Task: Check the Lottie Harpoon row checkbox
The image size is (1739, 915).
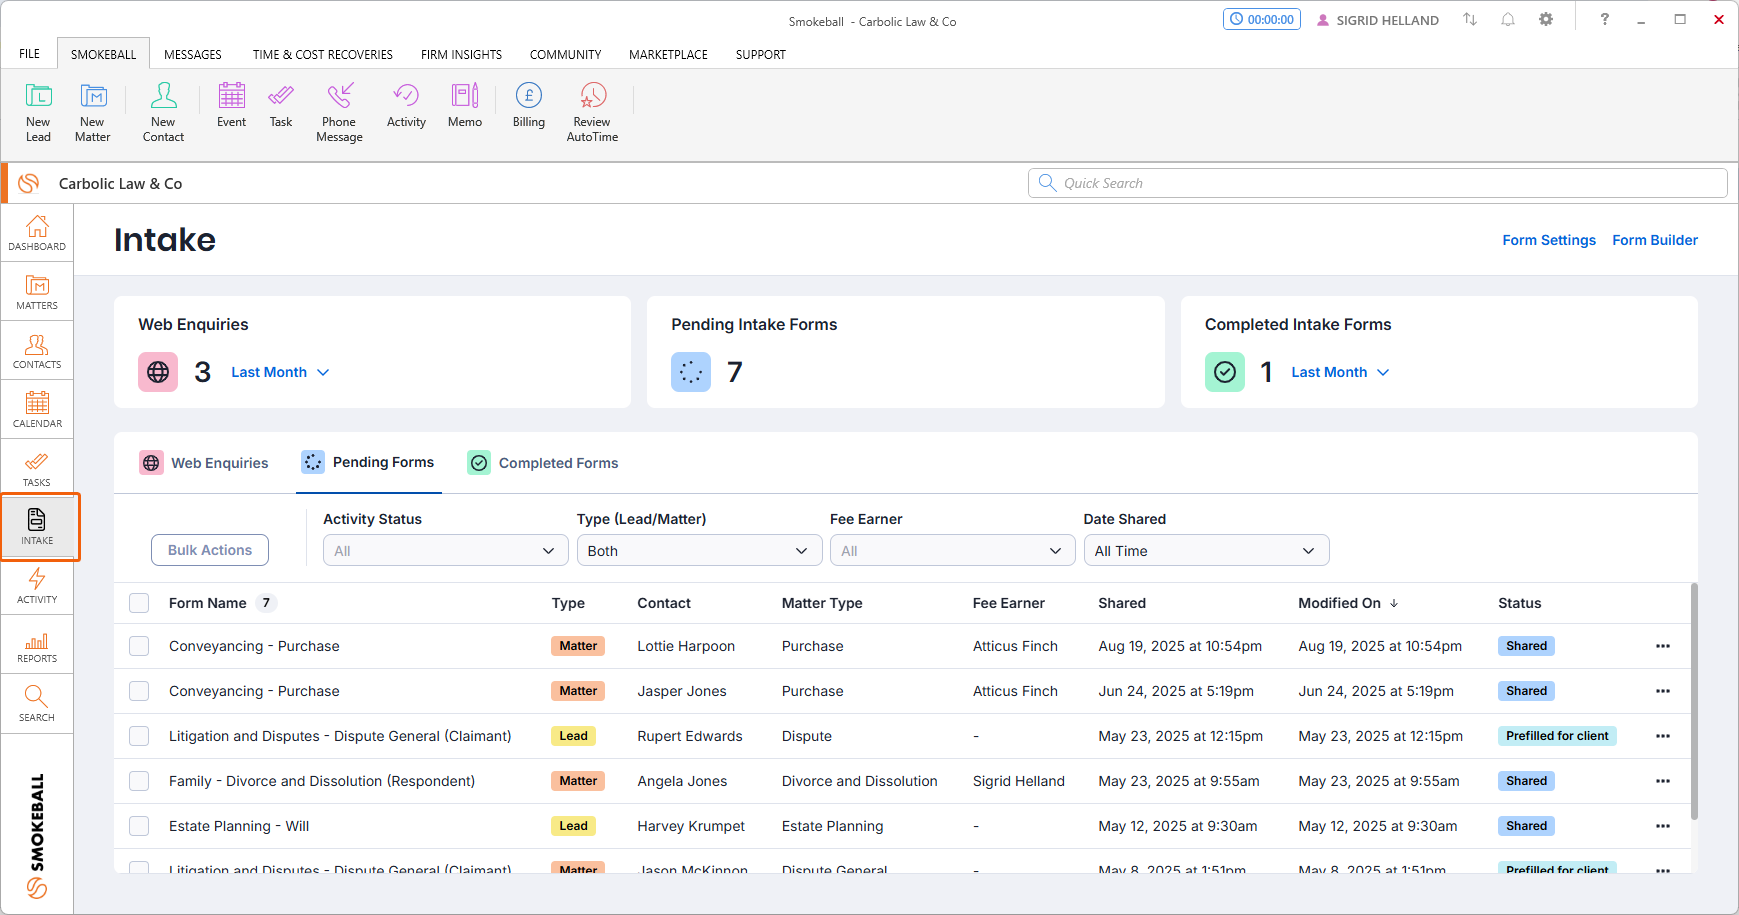Action: tap(139, 646)
